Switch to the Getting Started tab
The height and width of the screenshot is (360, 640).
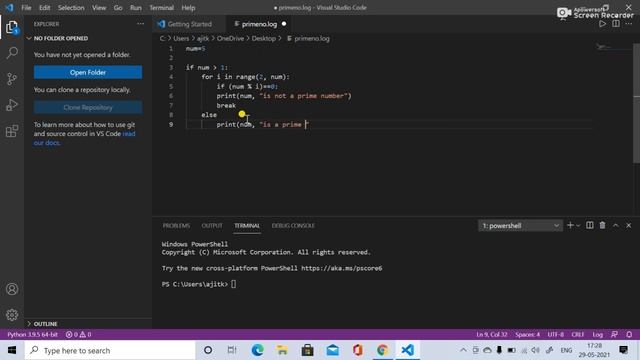189,24
